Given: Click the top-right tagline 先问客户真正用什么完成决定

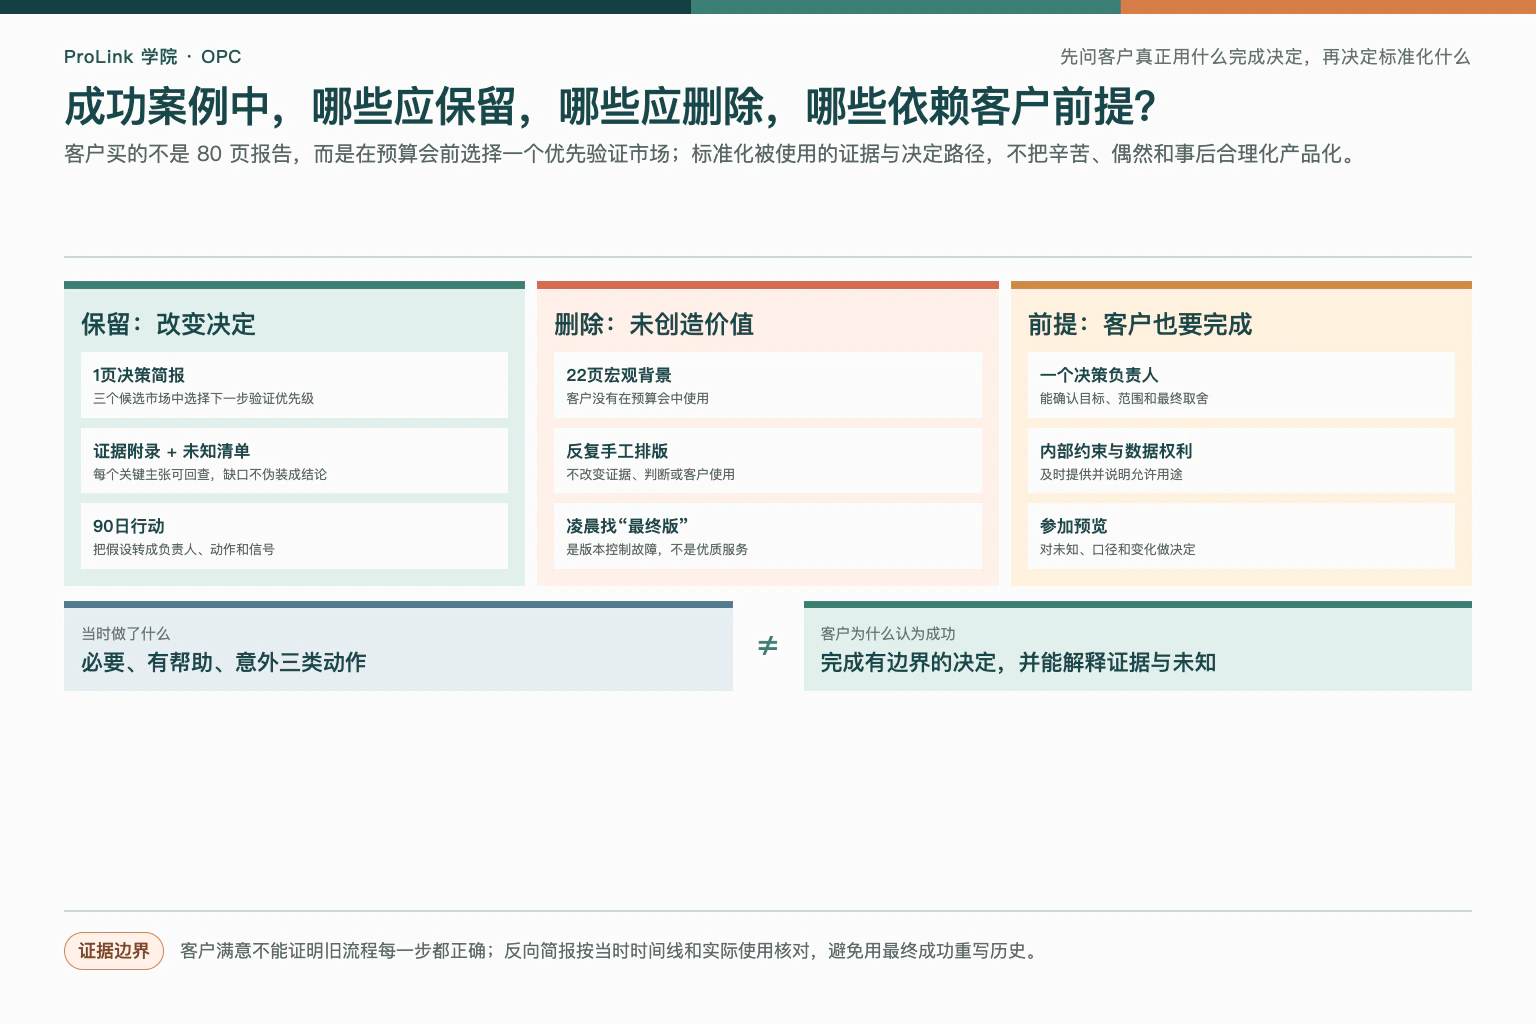Looking at the screenshot, I should click(1265, 57).
